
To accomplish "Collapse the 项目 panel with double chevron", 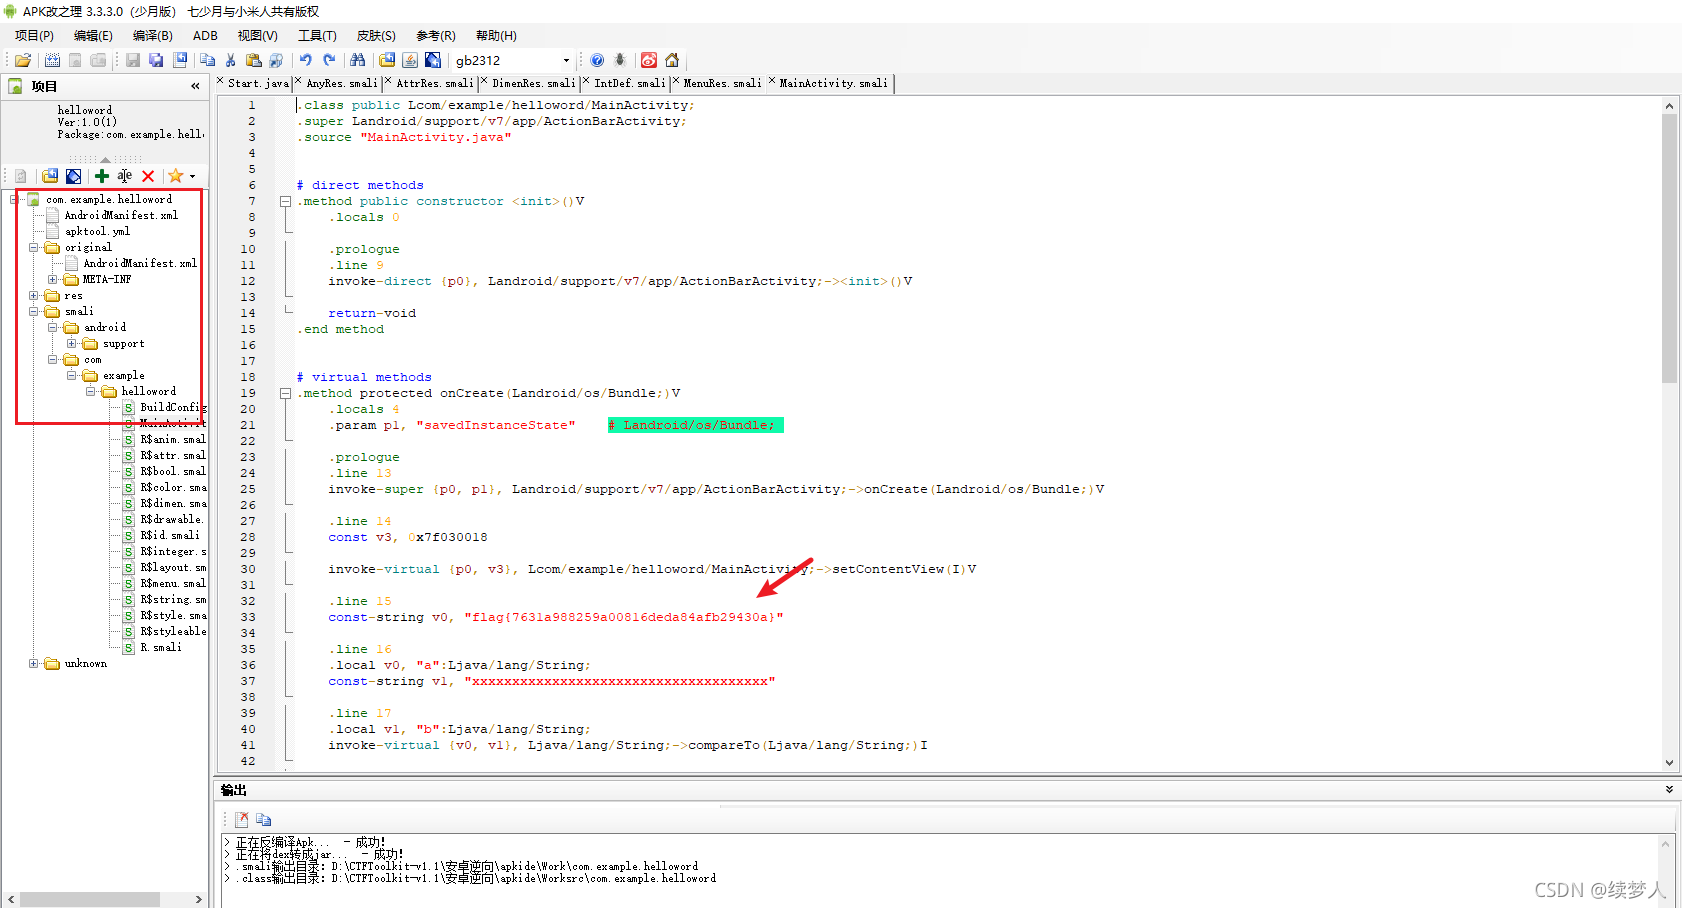I will click(x=195, y=86).
